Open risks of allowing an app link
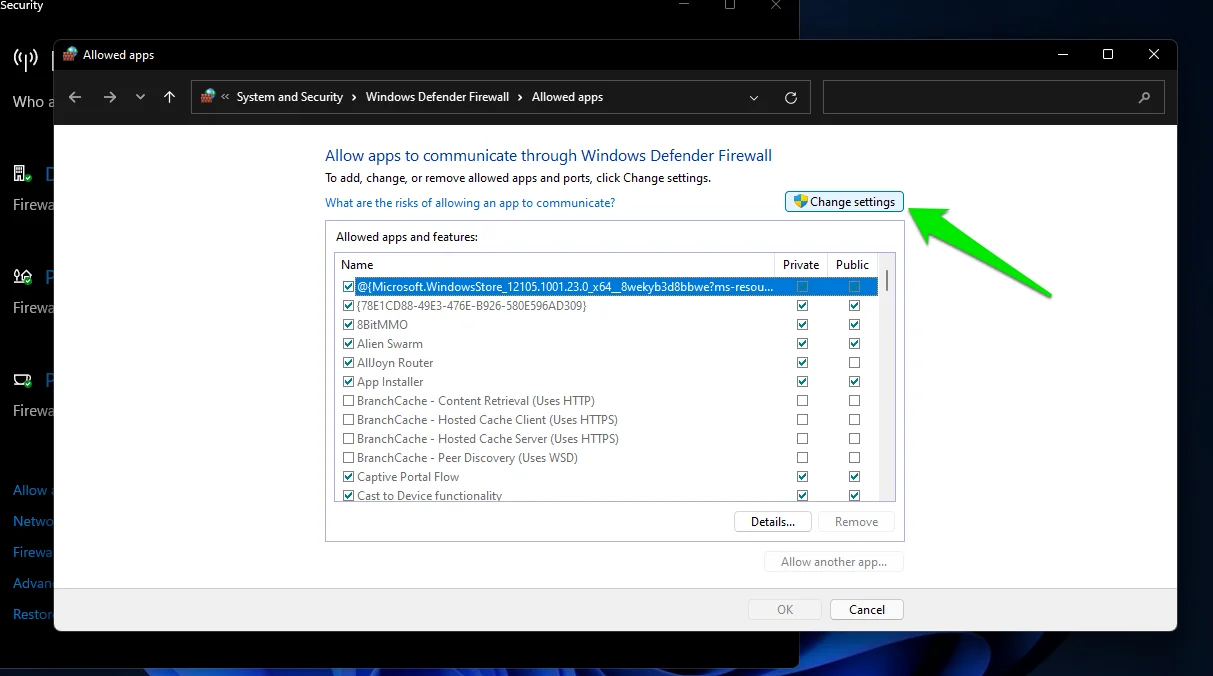Image resolution: width=1213 pixels, height=676 pixels. tap(470, 203)
